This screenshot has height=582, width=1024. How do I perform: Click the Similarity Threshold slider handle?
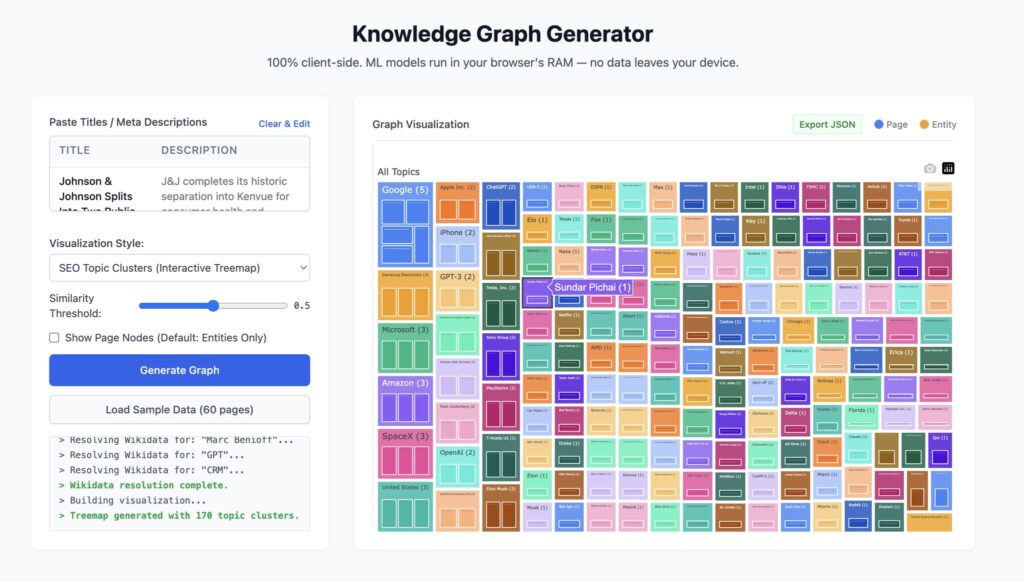pos(213,306)
